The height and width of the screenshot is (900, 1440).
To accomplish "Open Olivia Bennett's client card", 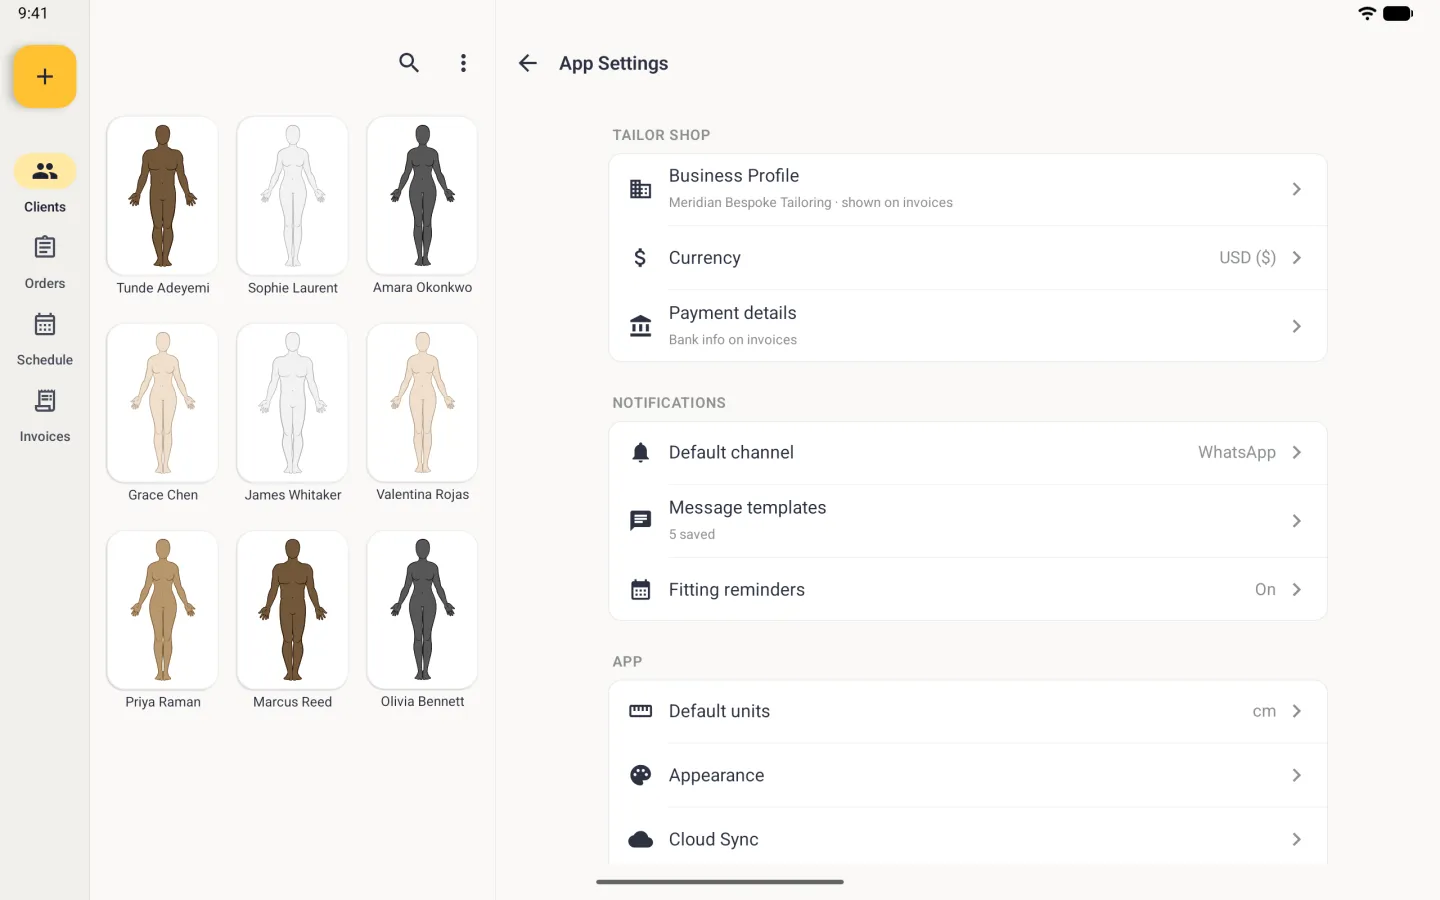I will [x=423, y=610].
